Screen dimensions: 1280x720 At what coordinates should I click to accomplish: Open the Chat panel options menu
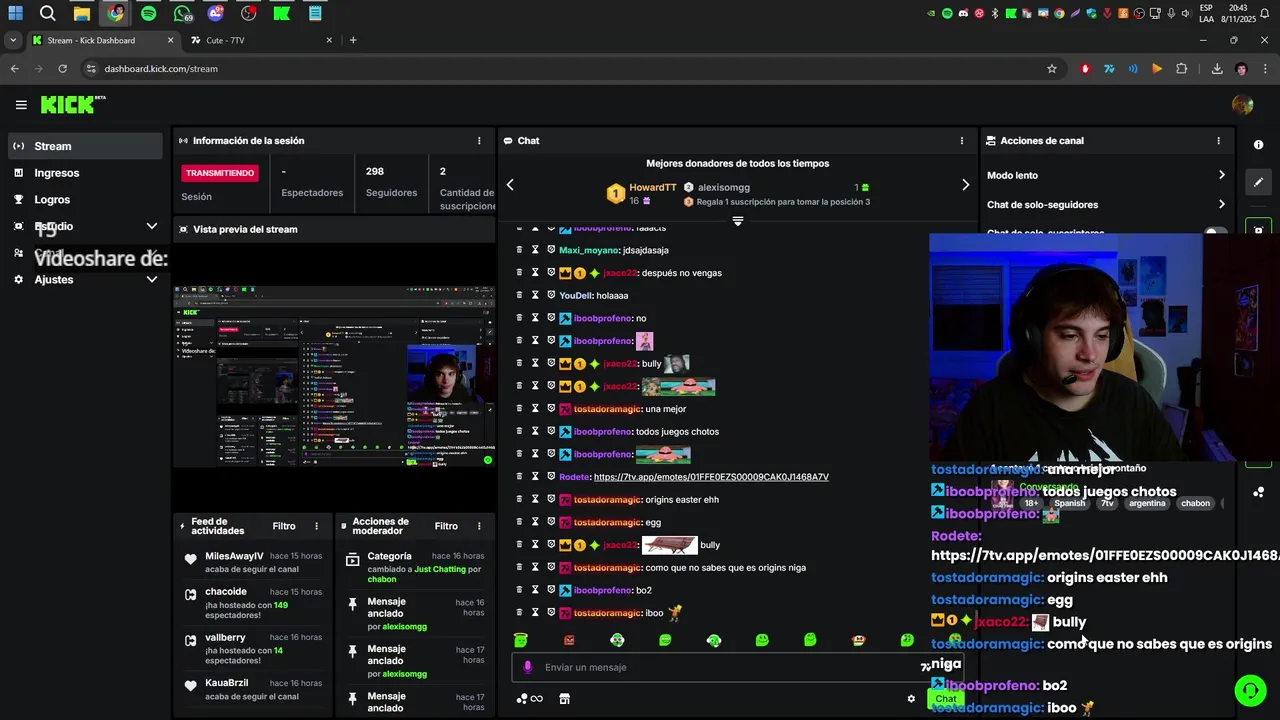962,141
